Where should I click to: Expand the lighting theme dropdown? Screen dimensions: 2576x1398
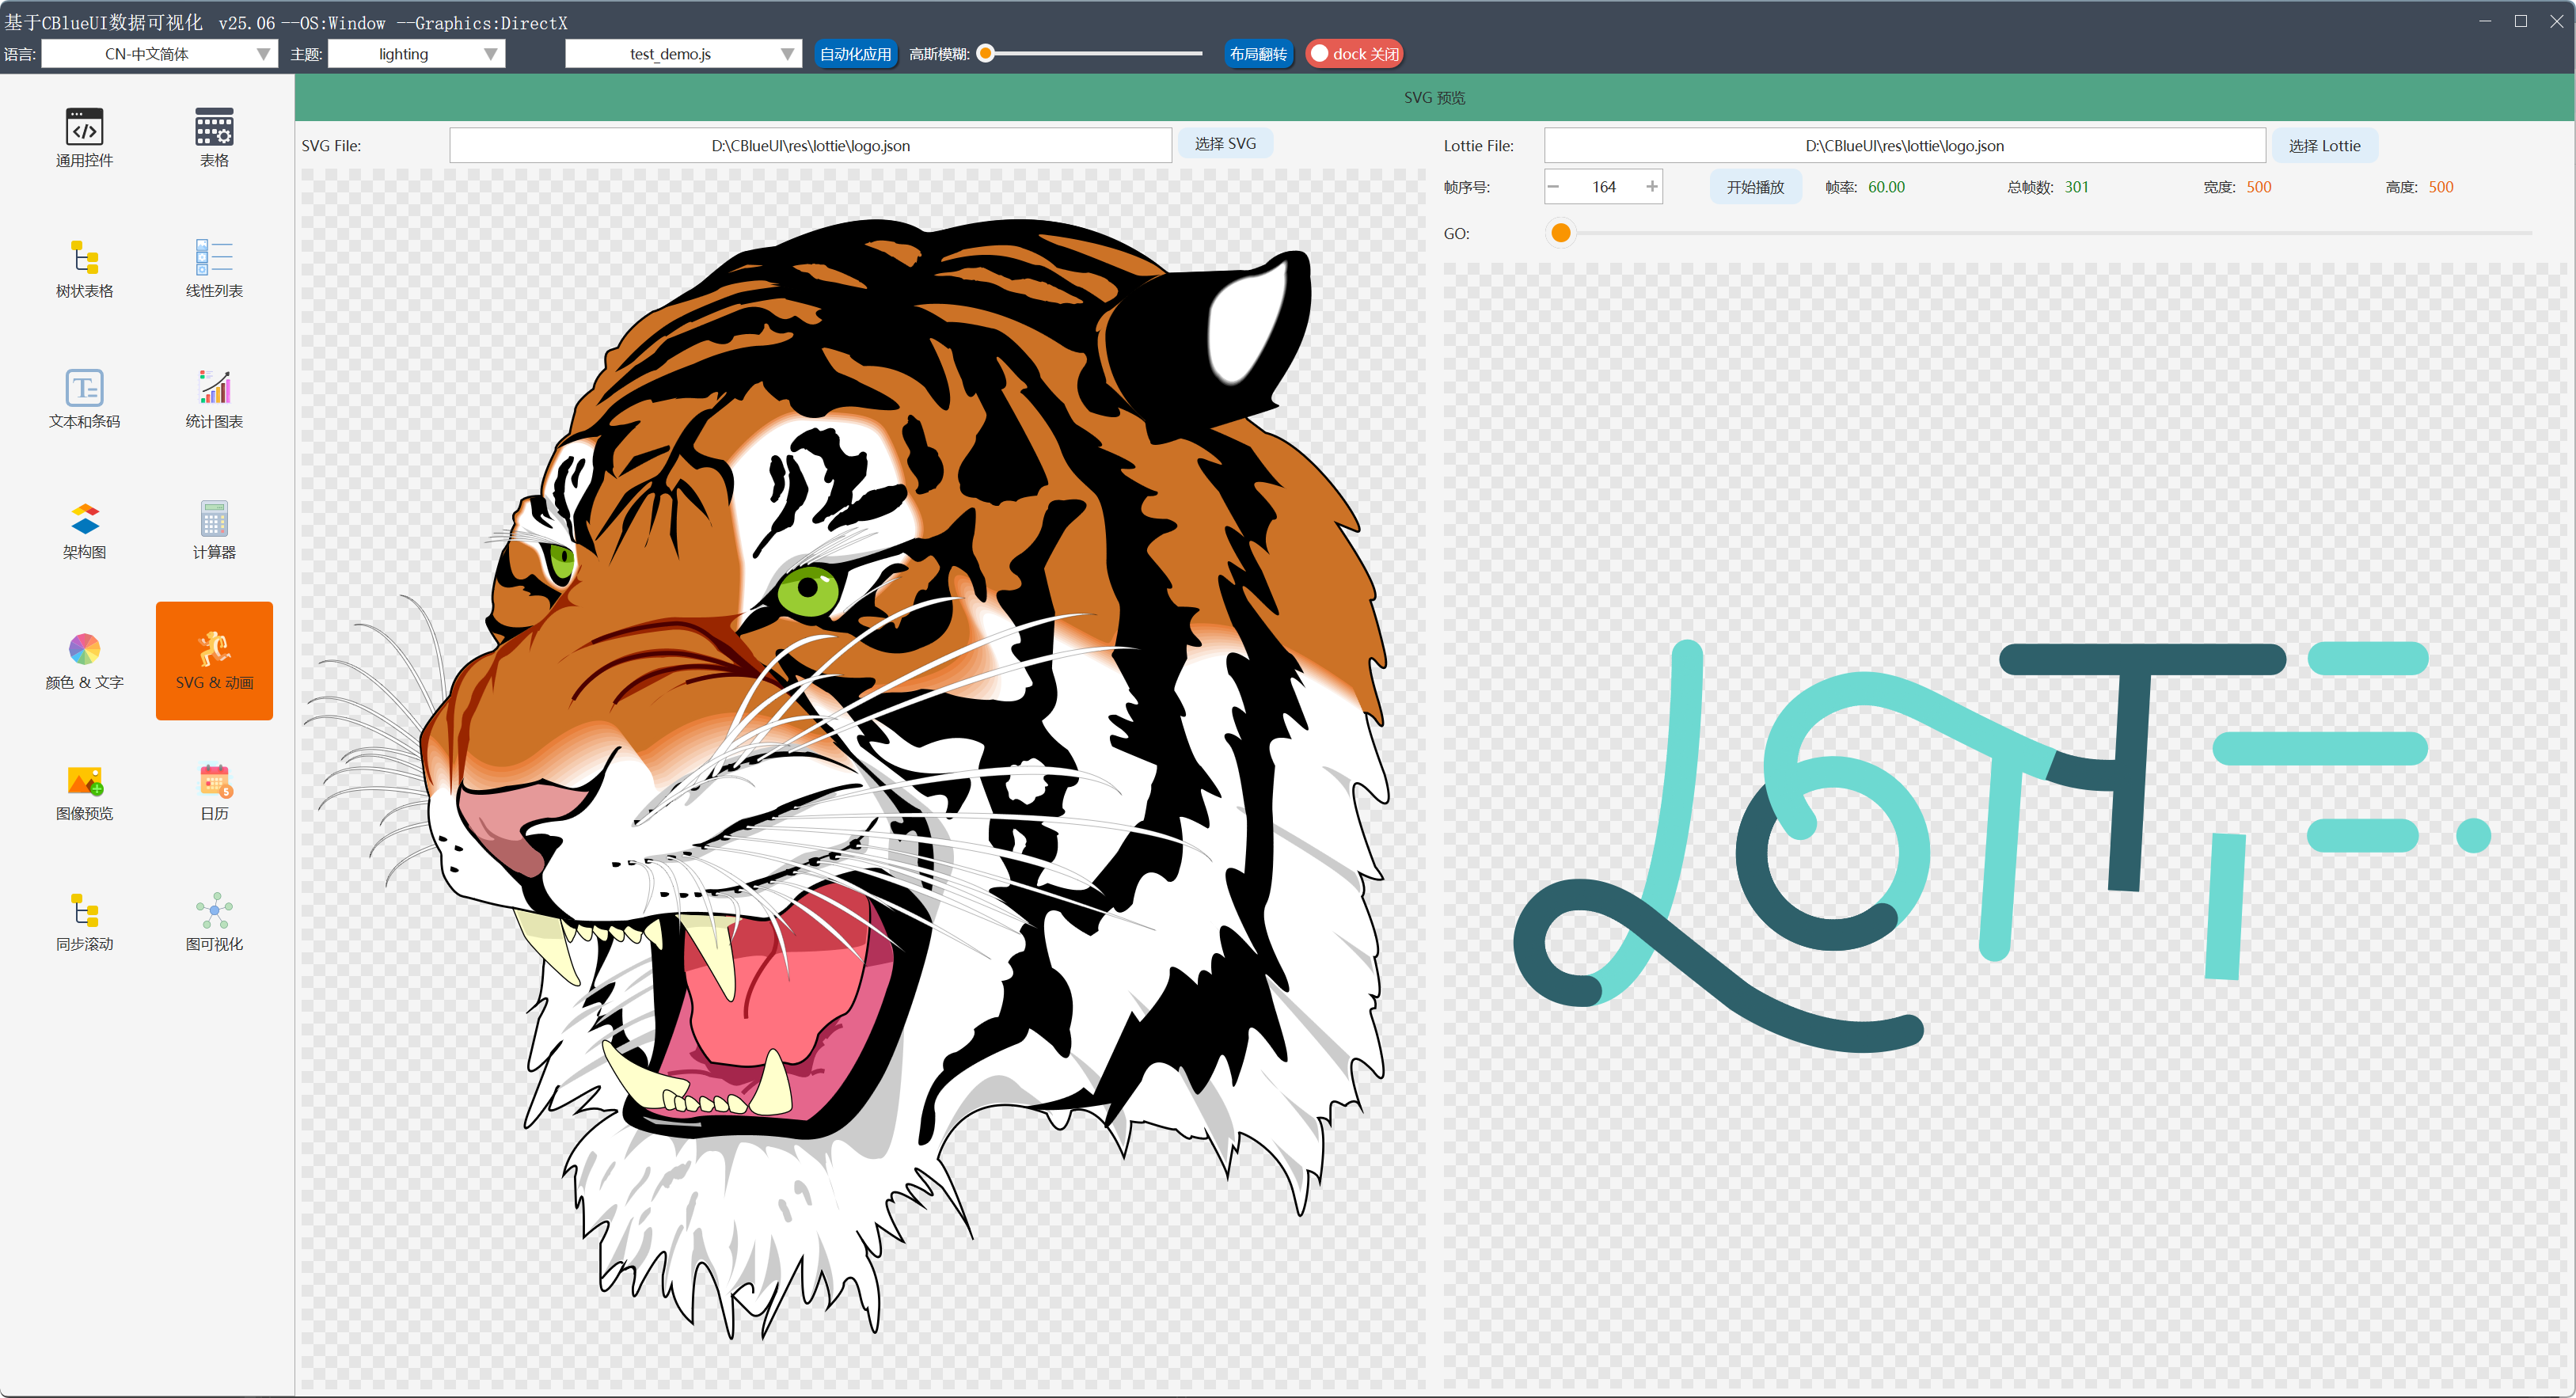coord(416,54)
